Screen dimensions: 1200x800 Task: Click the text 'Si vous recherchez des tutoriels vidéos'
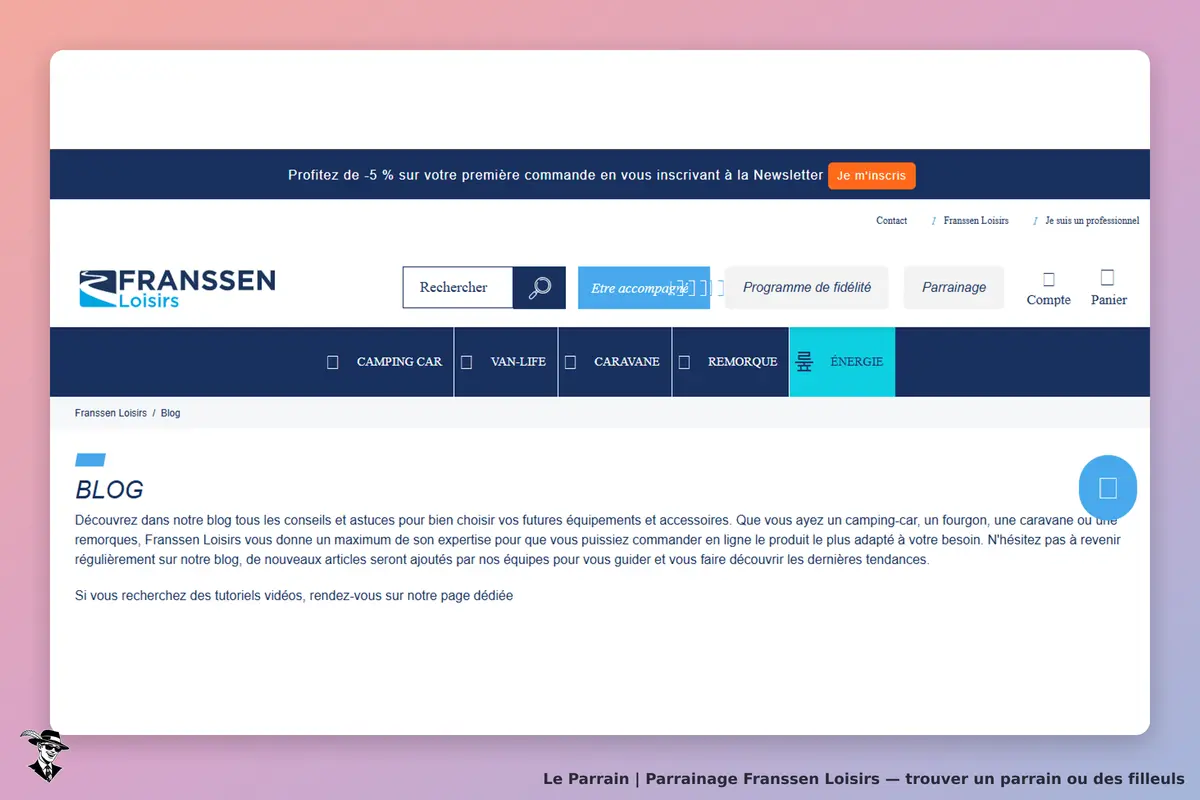189,596
